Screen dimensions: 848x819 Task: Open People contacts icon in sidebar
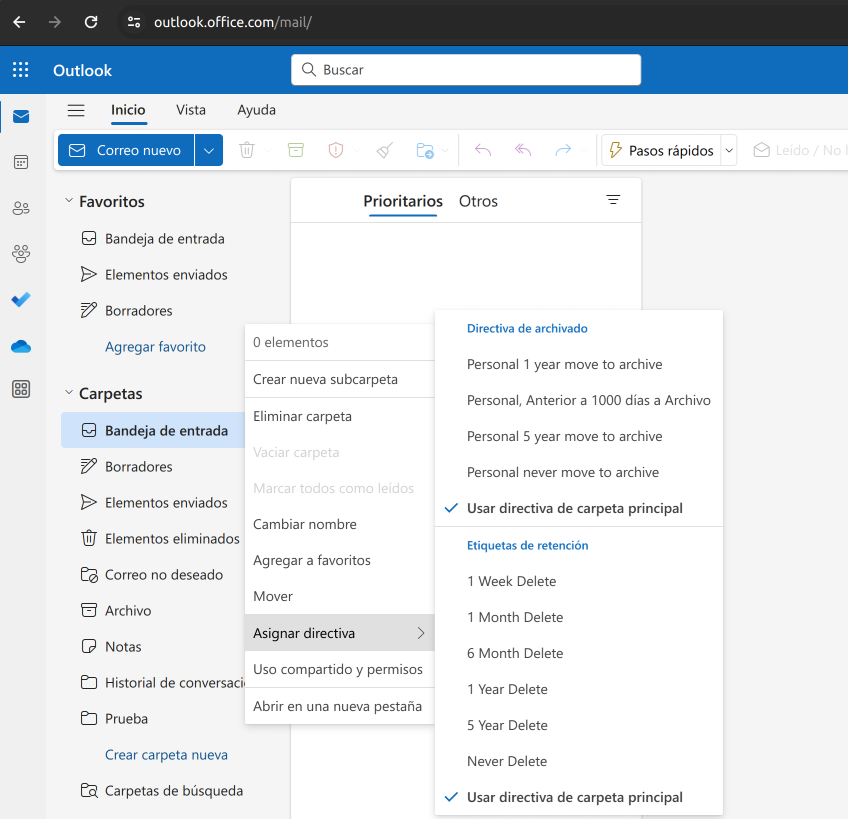tap(20, 208)
